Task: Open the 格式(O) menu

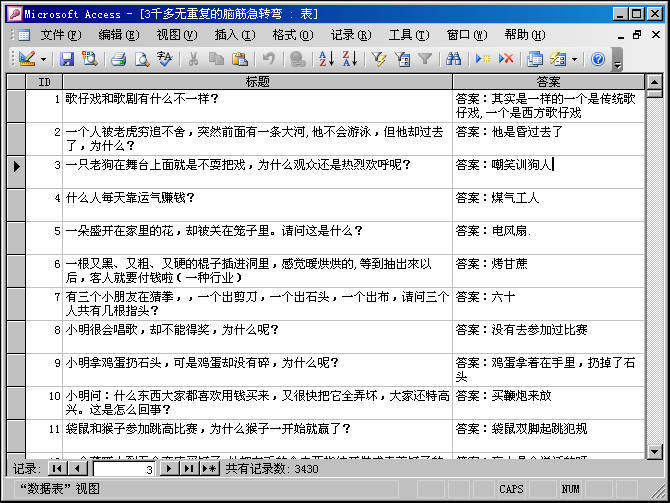Action: pos(293,35)
